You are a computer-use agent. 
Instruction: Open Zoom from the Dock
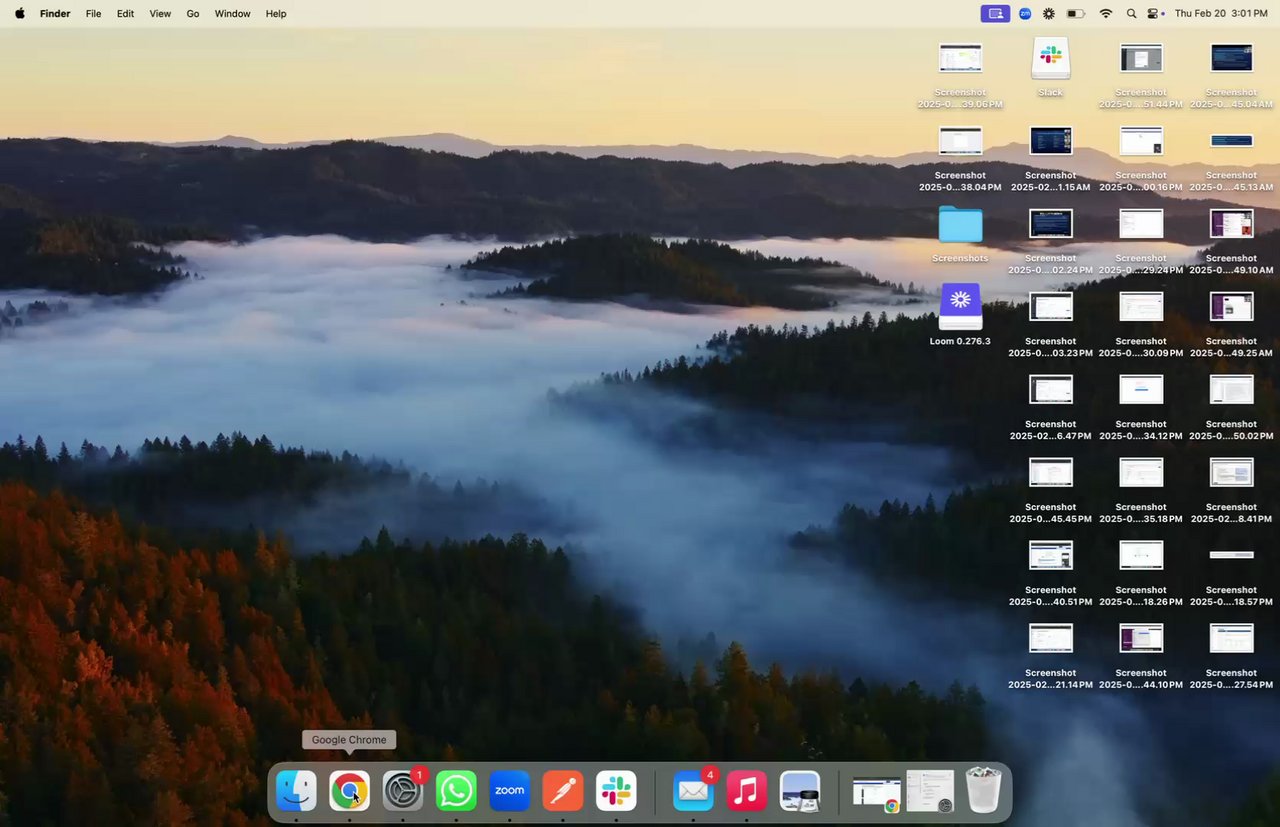click(509, 791)
